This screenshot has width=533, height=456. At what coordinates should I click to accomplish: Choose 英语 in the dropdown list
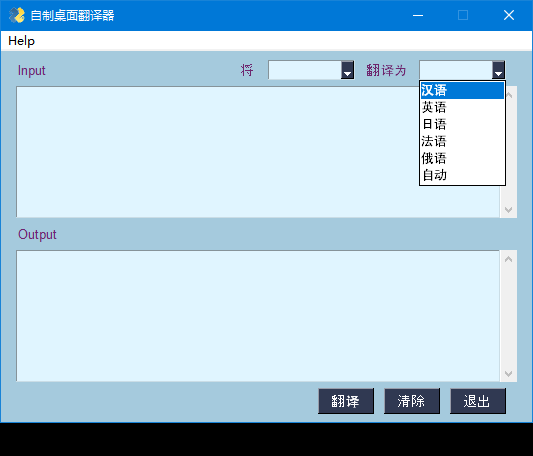462,107
